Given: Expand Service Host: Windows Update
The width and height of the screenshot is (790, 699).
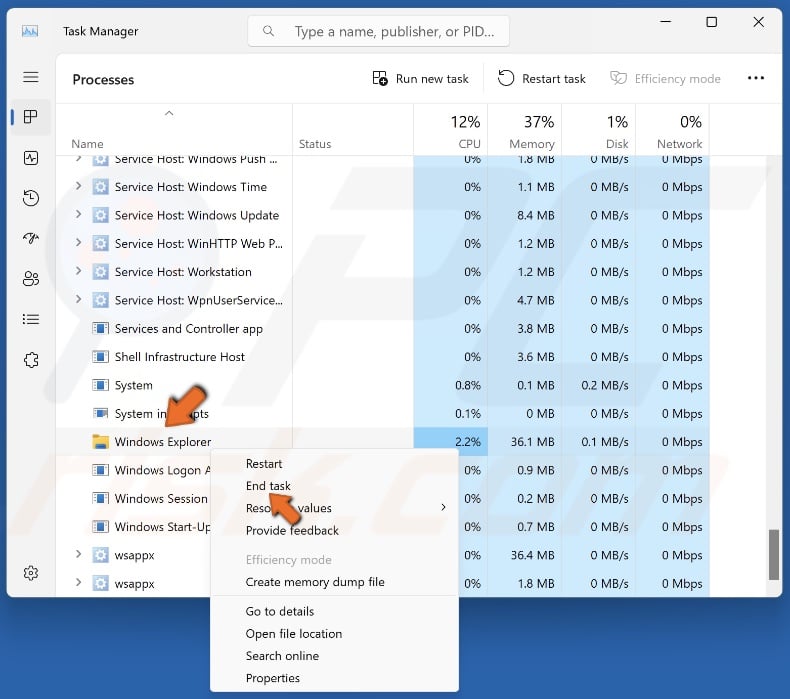Looking at the screenshot, I should click(x=78, y=214).
